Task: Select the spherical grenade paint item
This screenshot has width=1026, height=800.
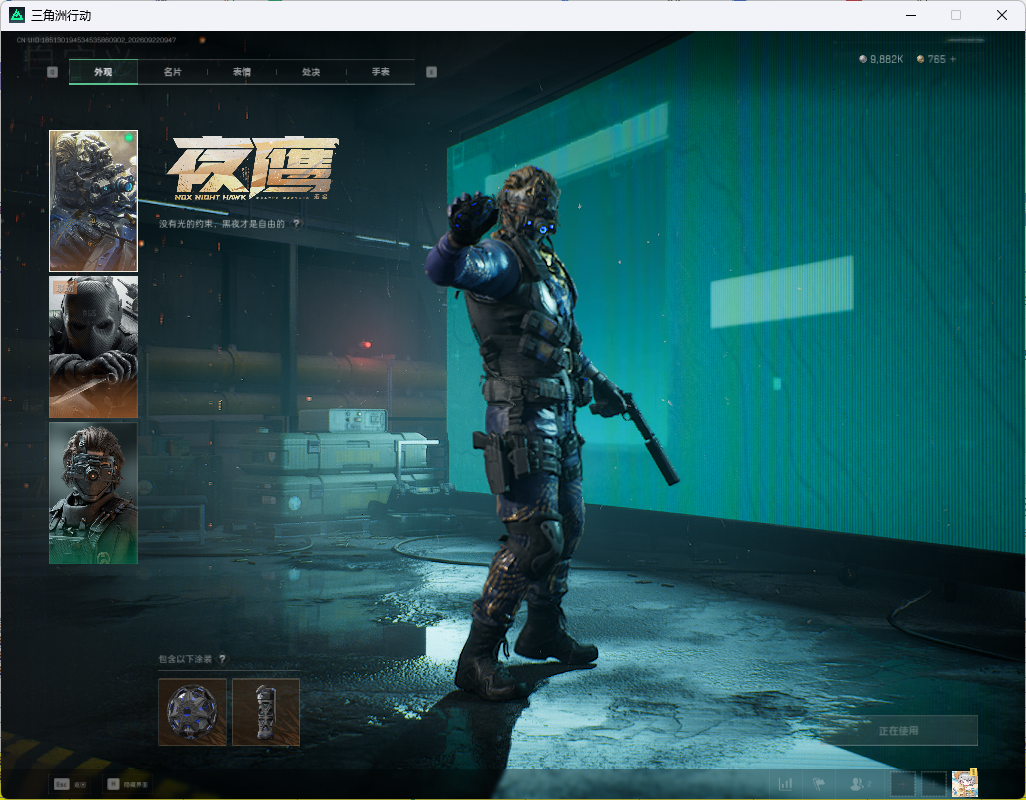Action: click(x=192, y=712)
